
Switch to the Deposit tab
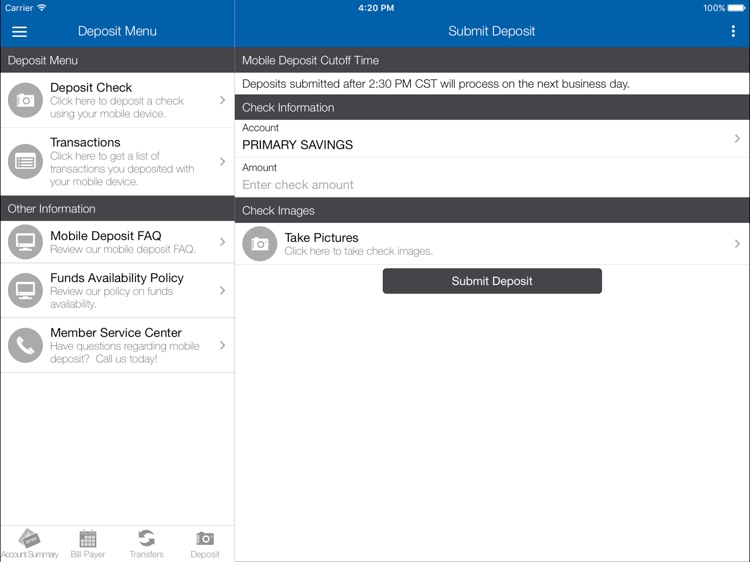click(205, 544)
